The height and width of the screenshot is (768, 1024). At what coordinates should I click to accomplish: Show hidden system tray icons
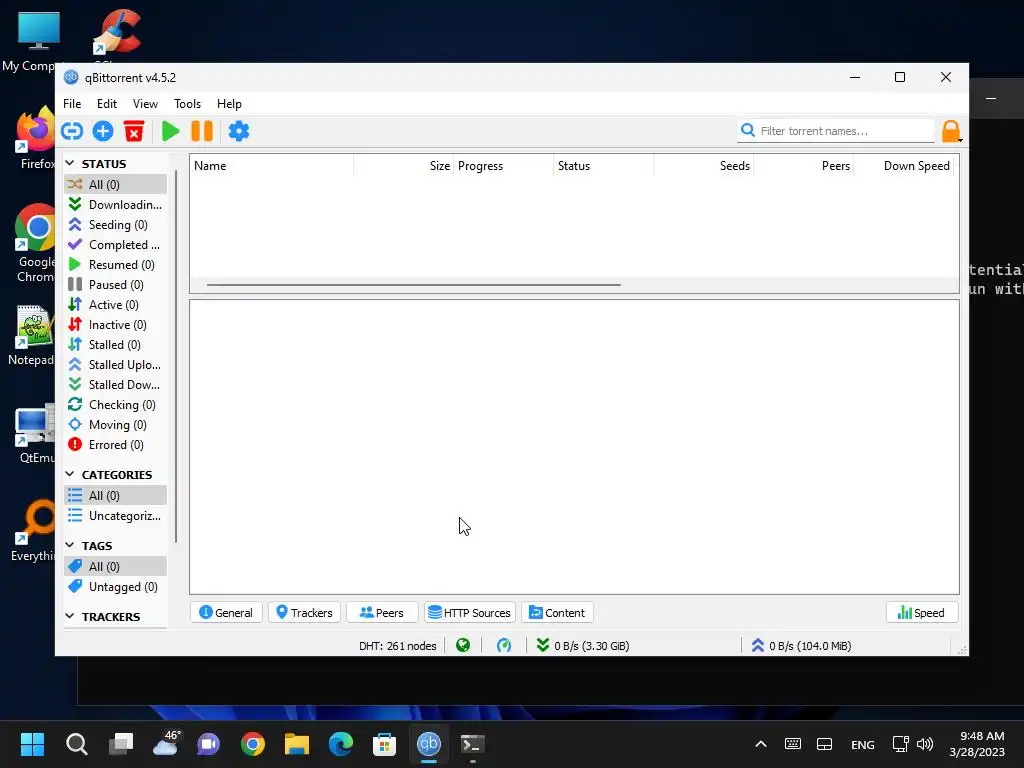(761, 744)
